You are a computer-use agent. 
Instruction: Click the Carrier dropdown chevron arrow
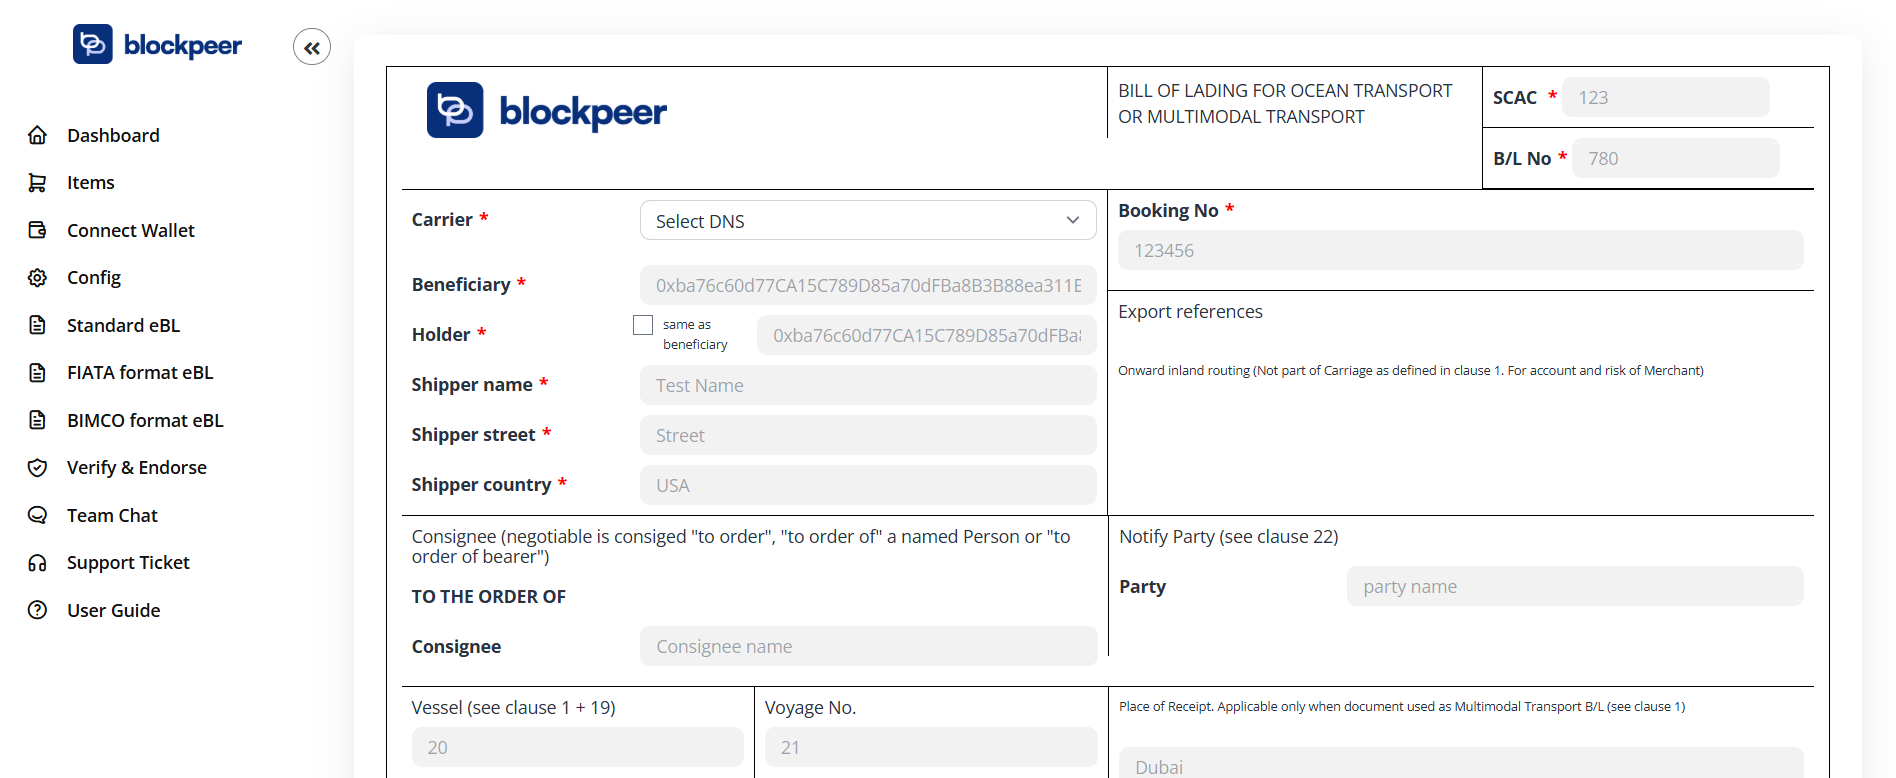click(1072, 221)
